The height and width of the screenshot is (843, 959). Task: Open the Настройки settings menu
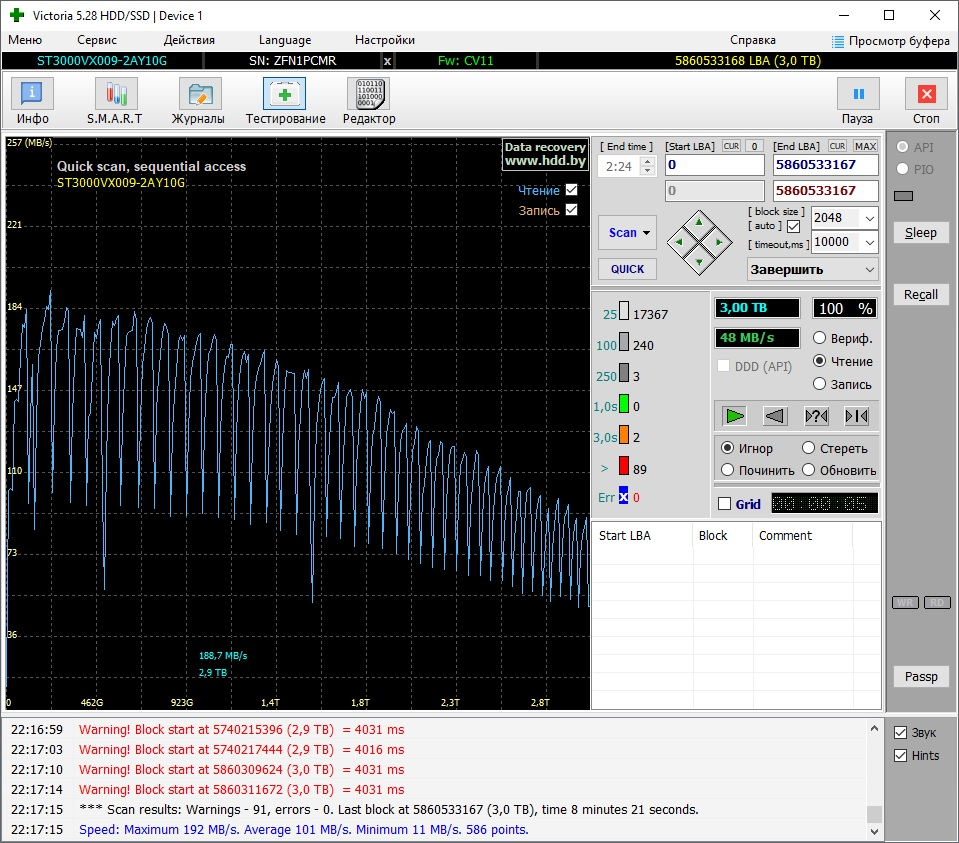[x=384, y=40]
